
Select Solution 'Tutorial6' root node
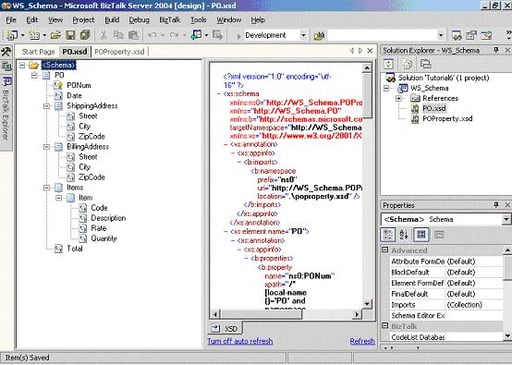click(444, 78)
